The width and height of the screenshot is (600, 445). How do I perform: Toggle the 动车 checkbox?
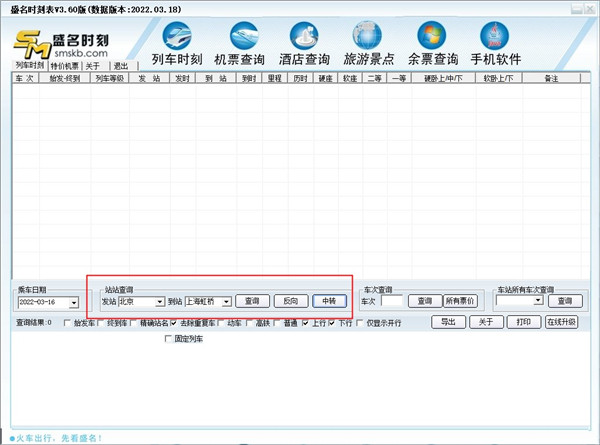221,323
